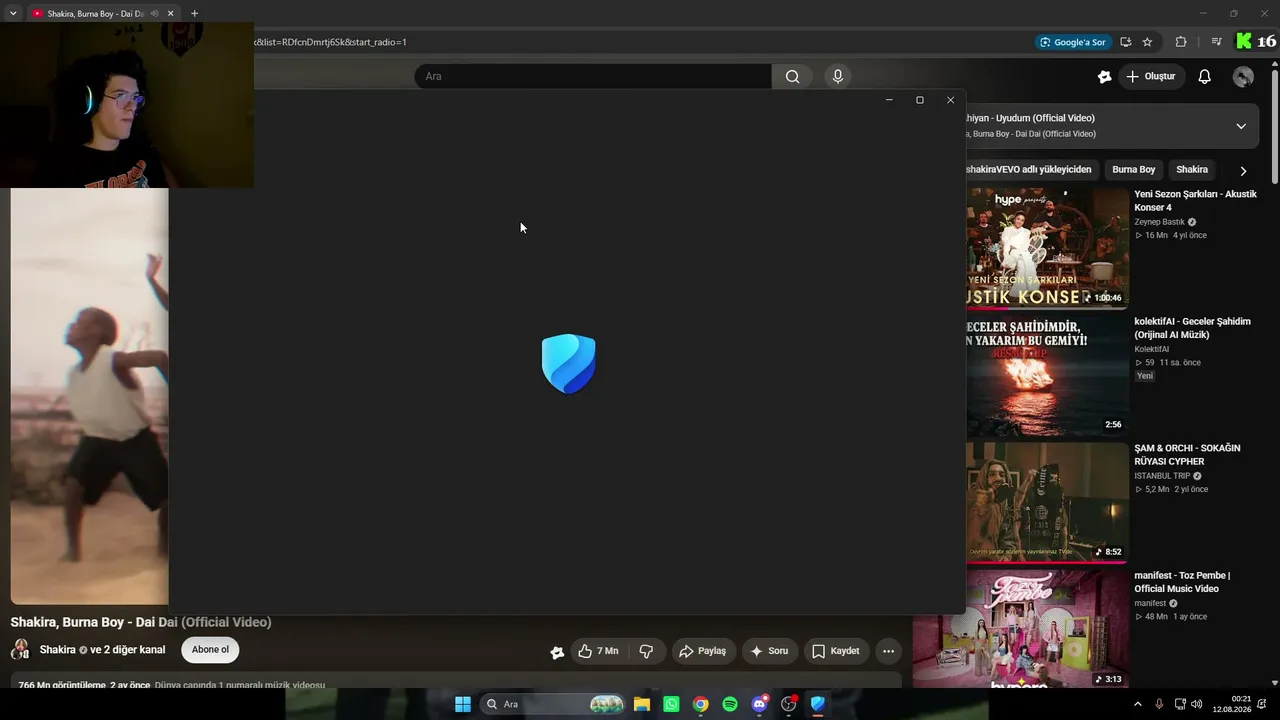Open Chrome media controls icon
Viewport: 1280px width, 720px height.
pos(1216,42)
